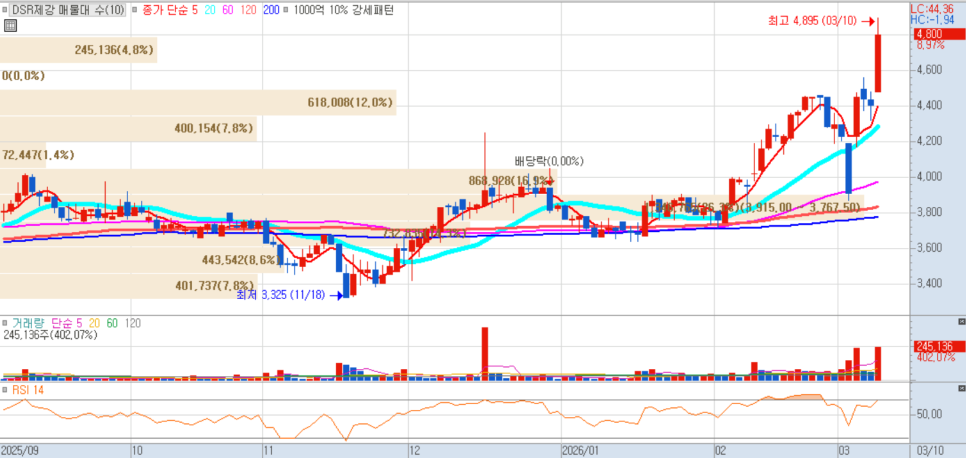Select the 거래량 volume indicator label
The height and width of the screenshot is (458, 966).
[29, 323]
